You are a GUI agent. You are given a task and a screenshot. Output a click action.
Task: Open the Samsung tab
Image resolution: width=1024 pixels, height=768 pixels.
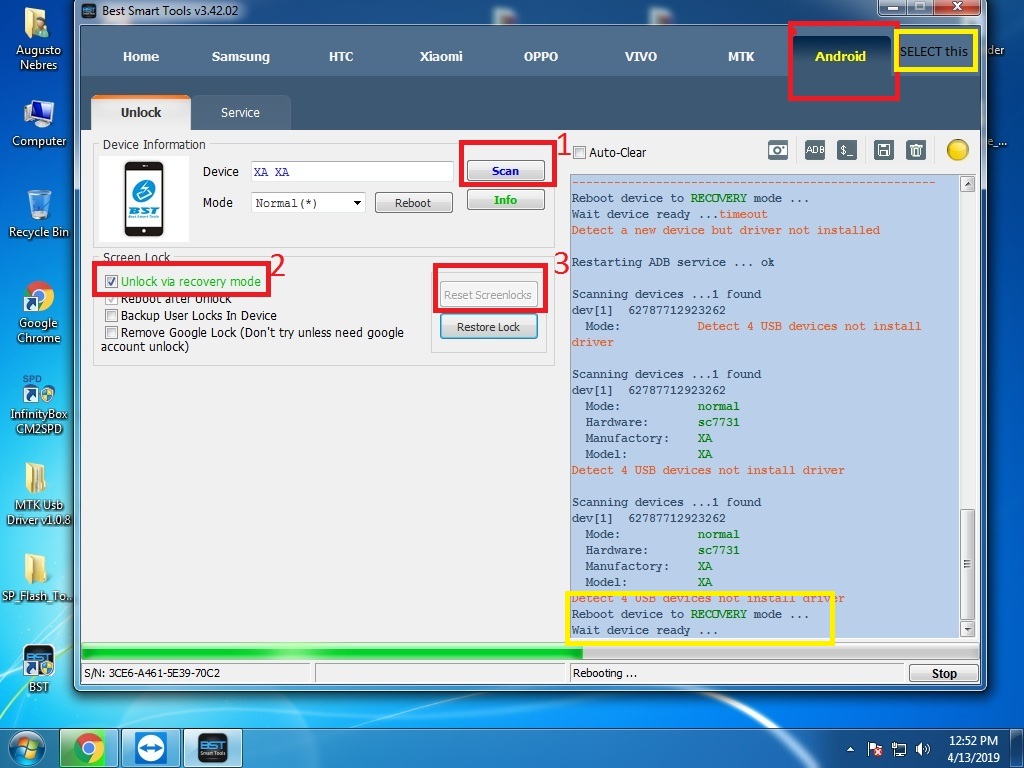point(240,56)
